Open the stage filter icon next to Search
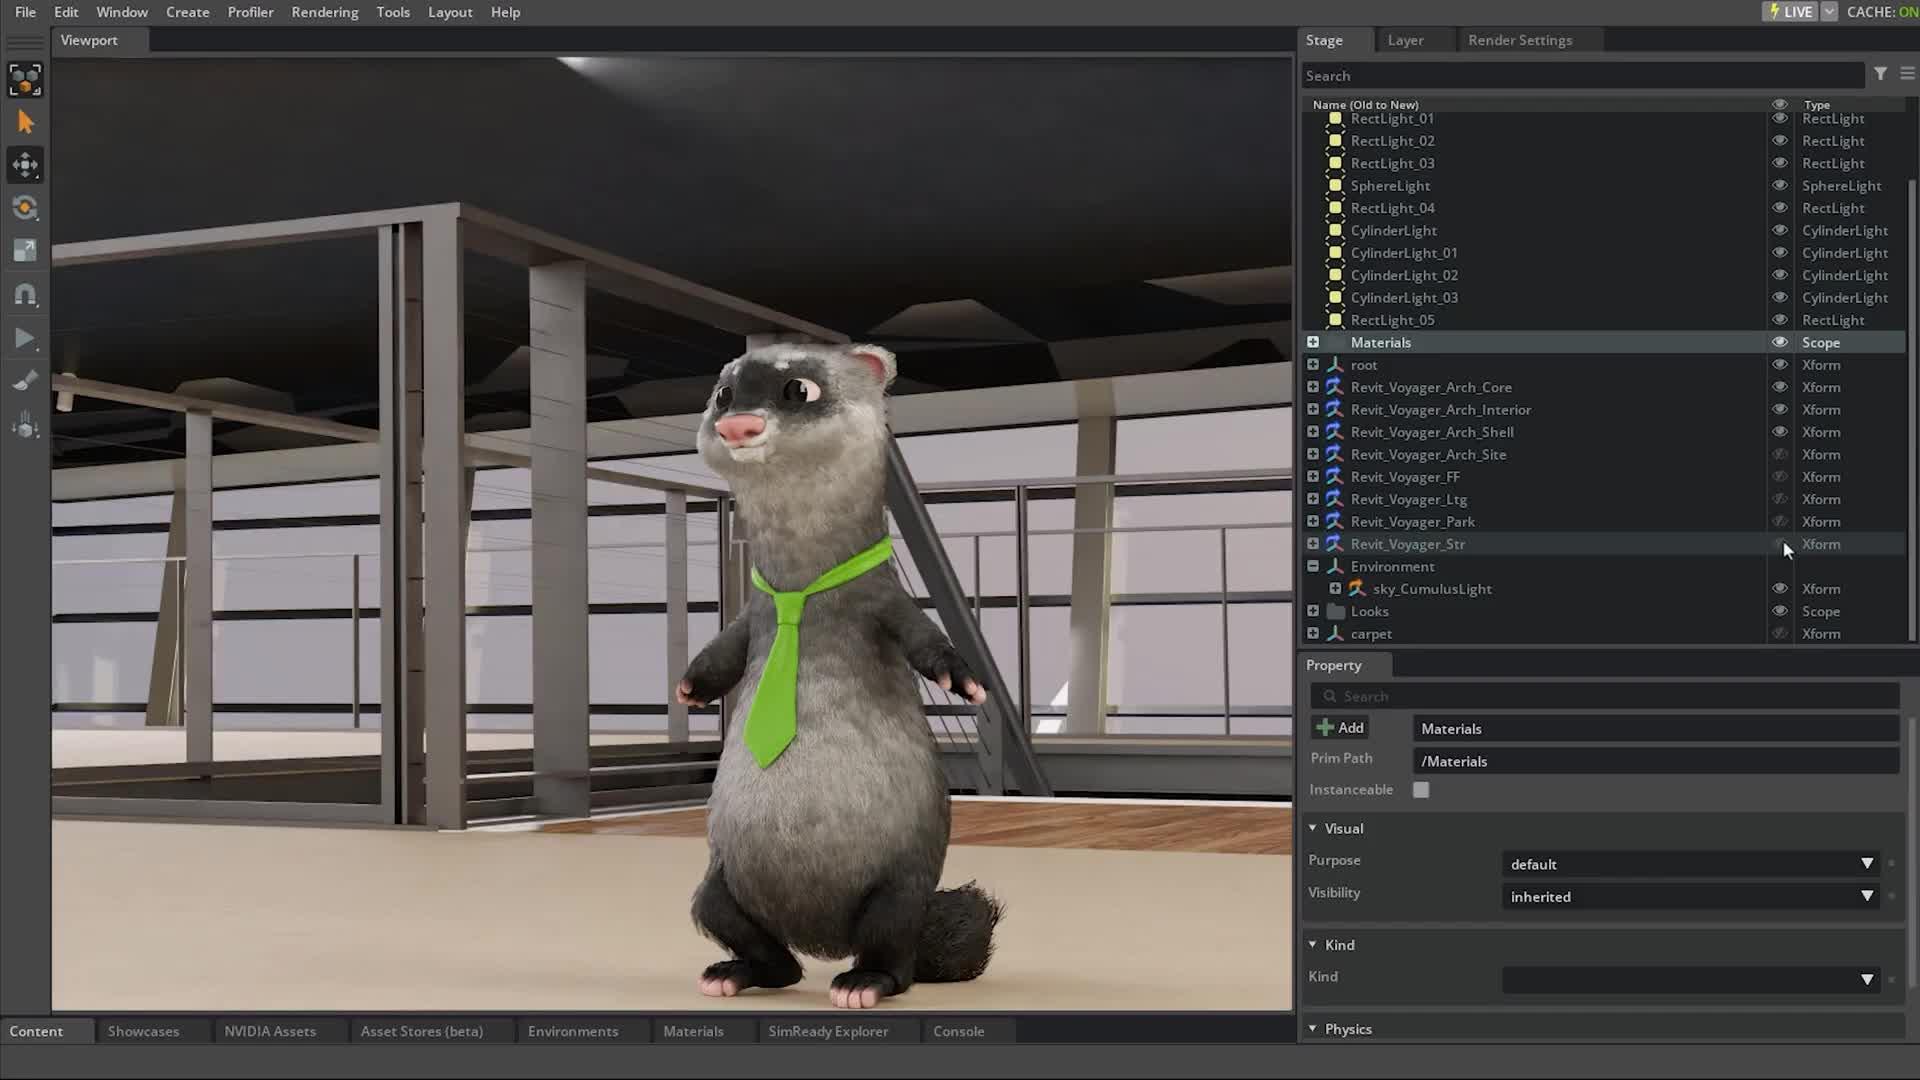Screen dimensions: 1920x1080 [x=1881, y=74]
